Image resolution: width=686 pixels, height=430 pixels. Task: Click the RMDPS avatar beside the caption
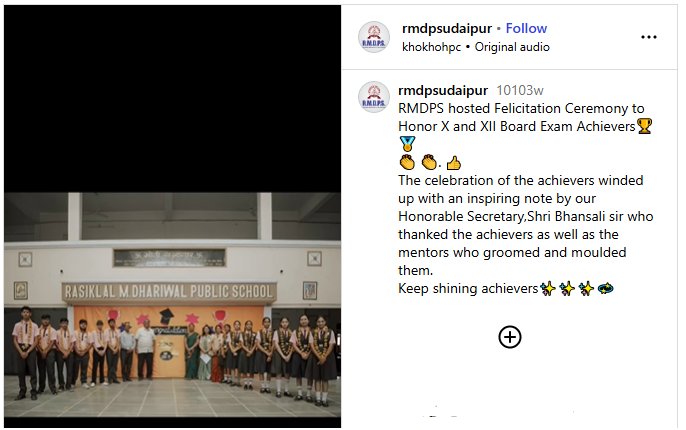[374, 97]
